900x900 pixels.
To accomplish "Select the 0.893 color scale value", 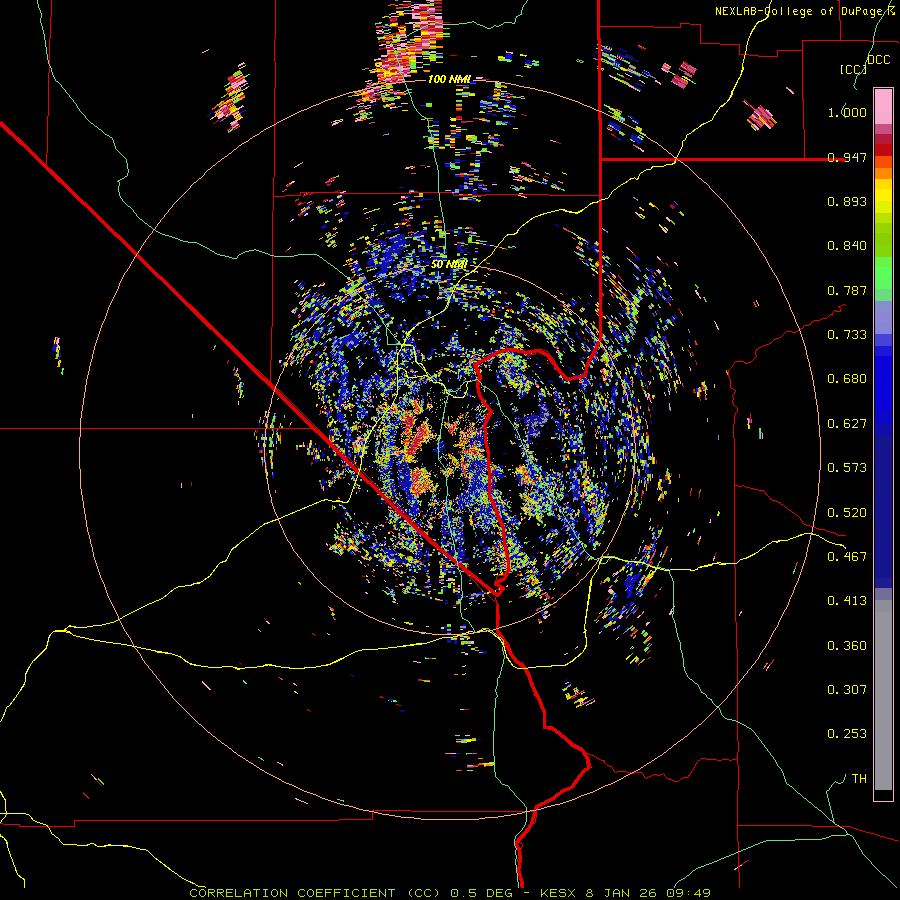I will (847, 201).
